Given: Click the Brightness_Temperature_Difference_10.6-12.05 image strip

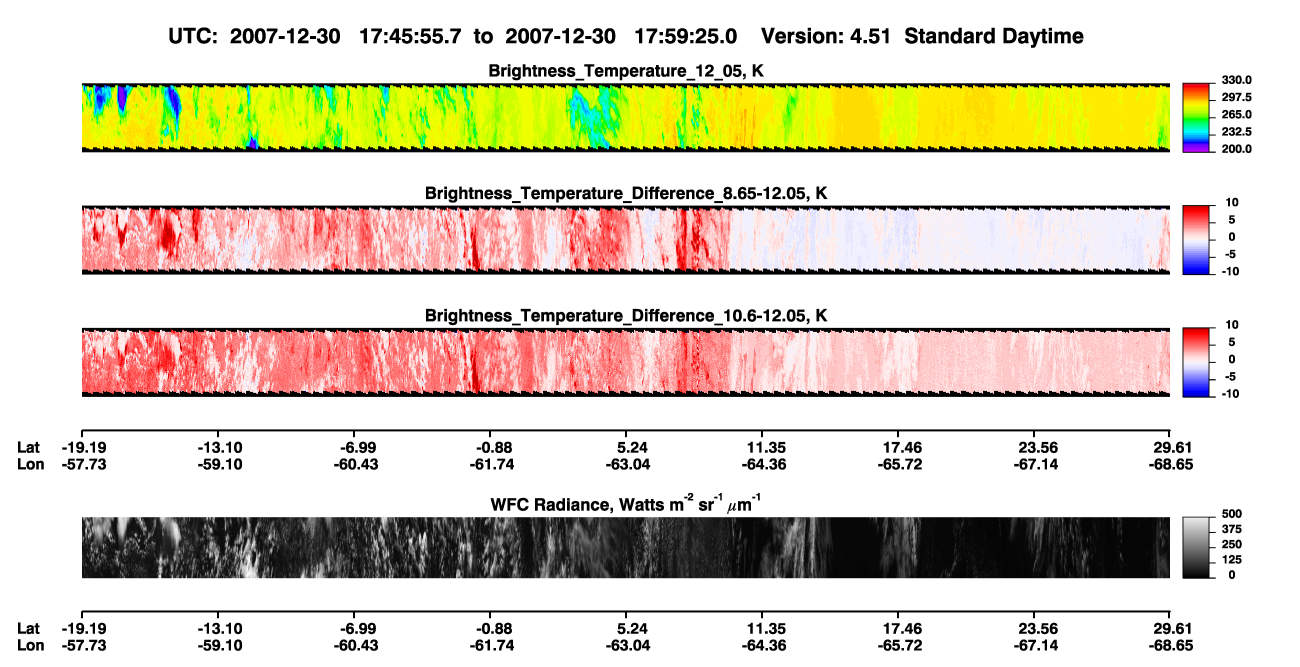Looking at the screenshot, I should click(625, 362).
